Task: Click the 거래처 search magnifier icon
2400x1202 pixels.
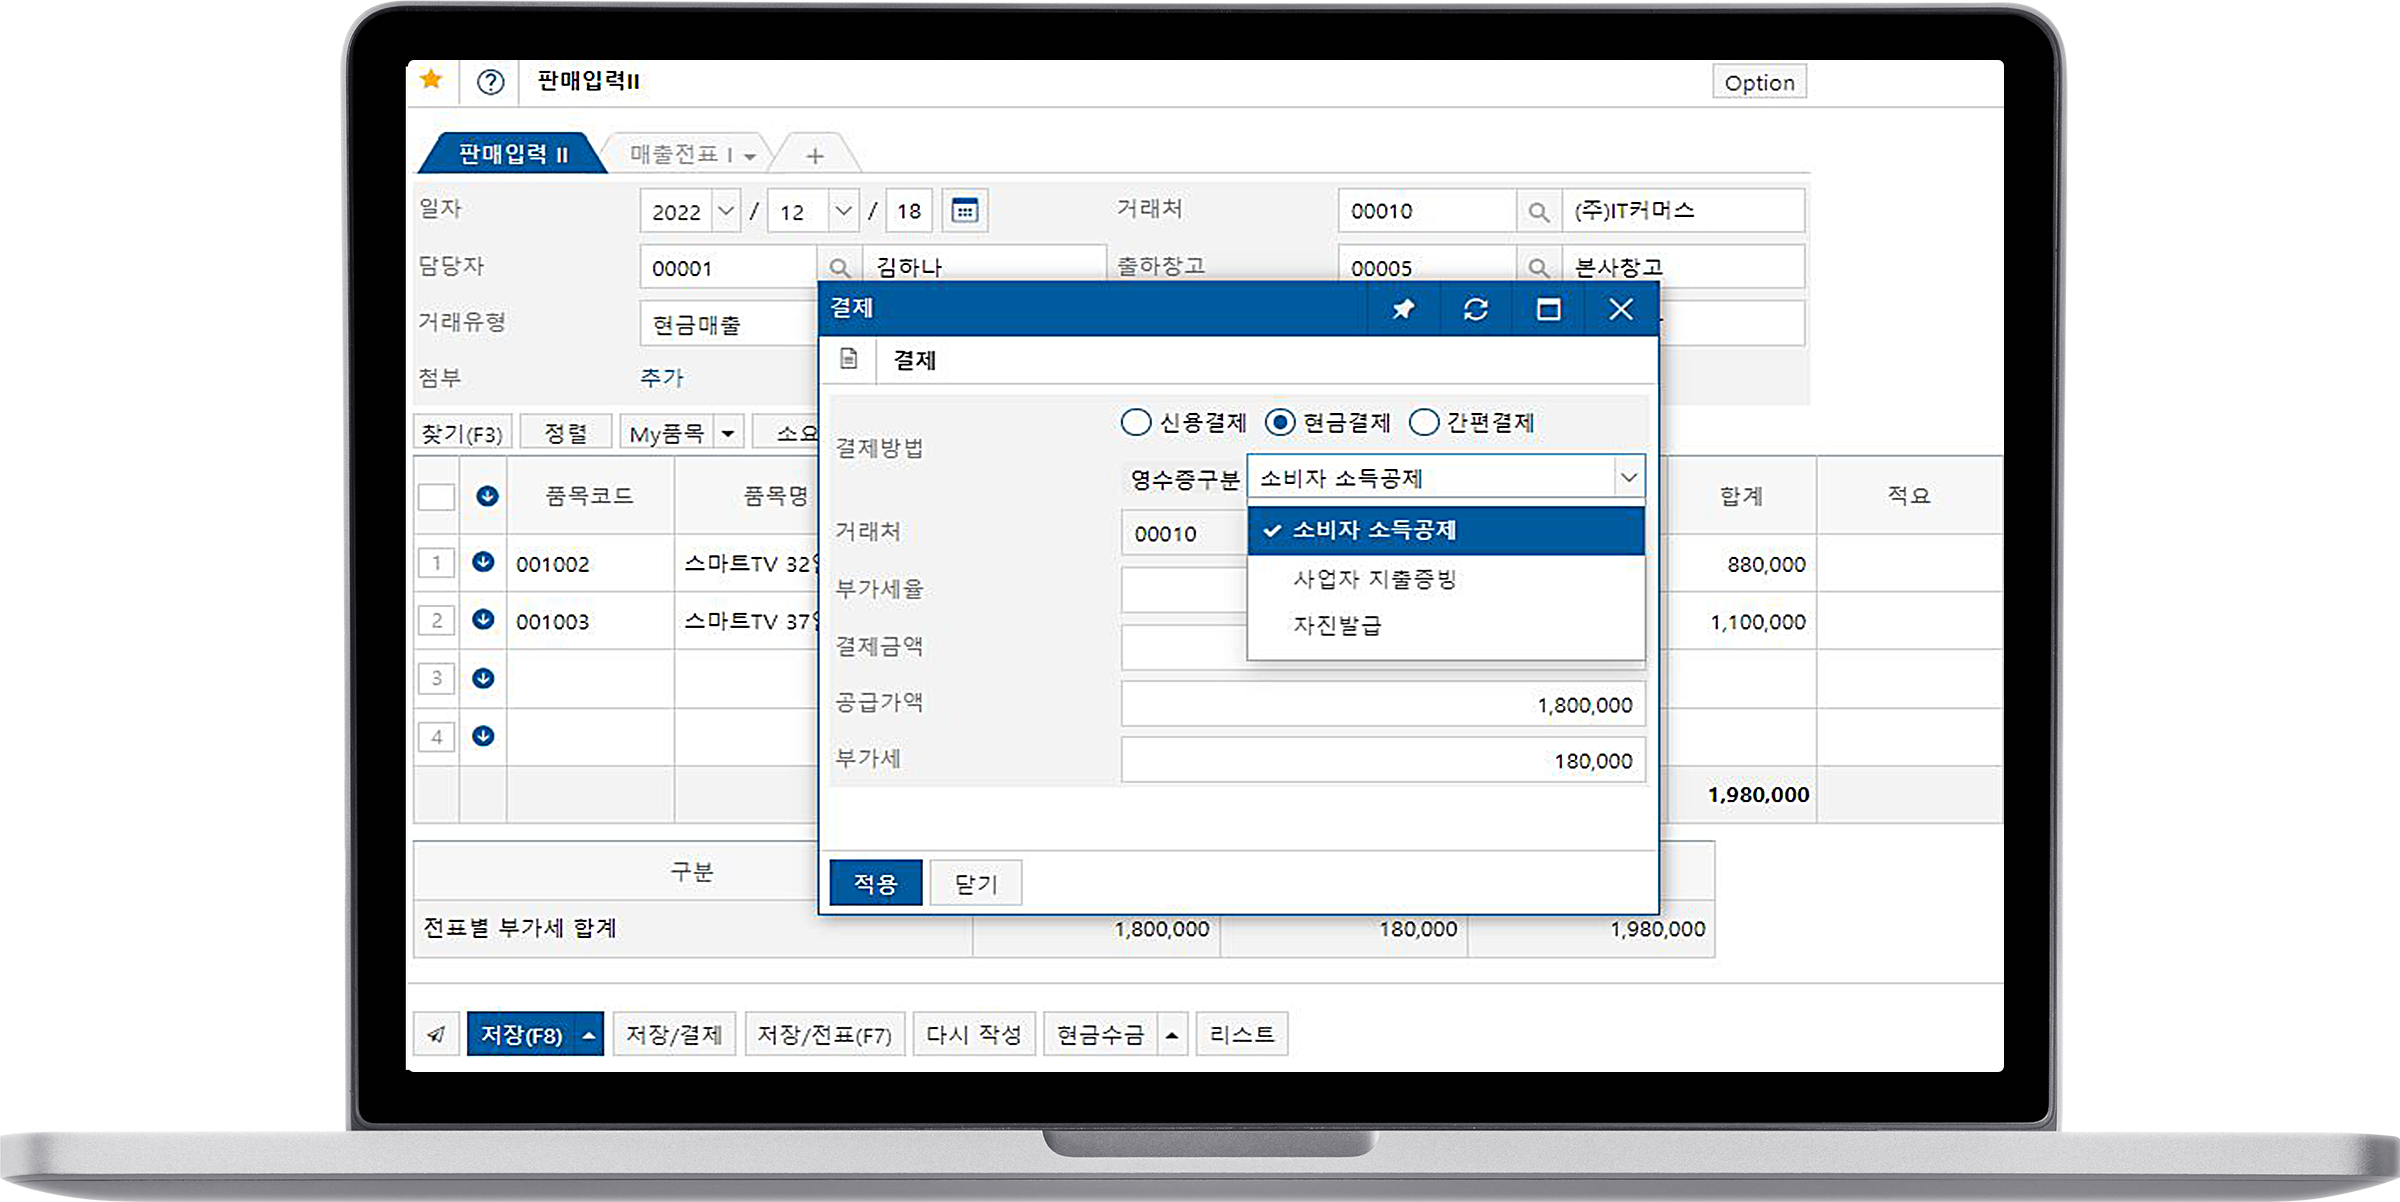Action: click(x=1538, y=212)
